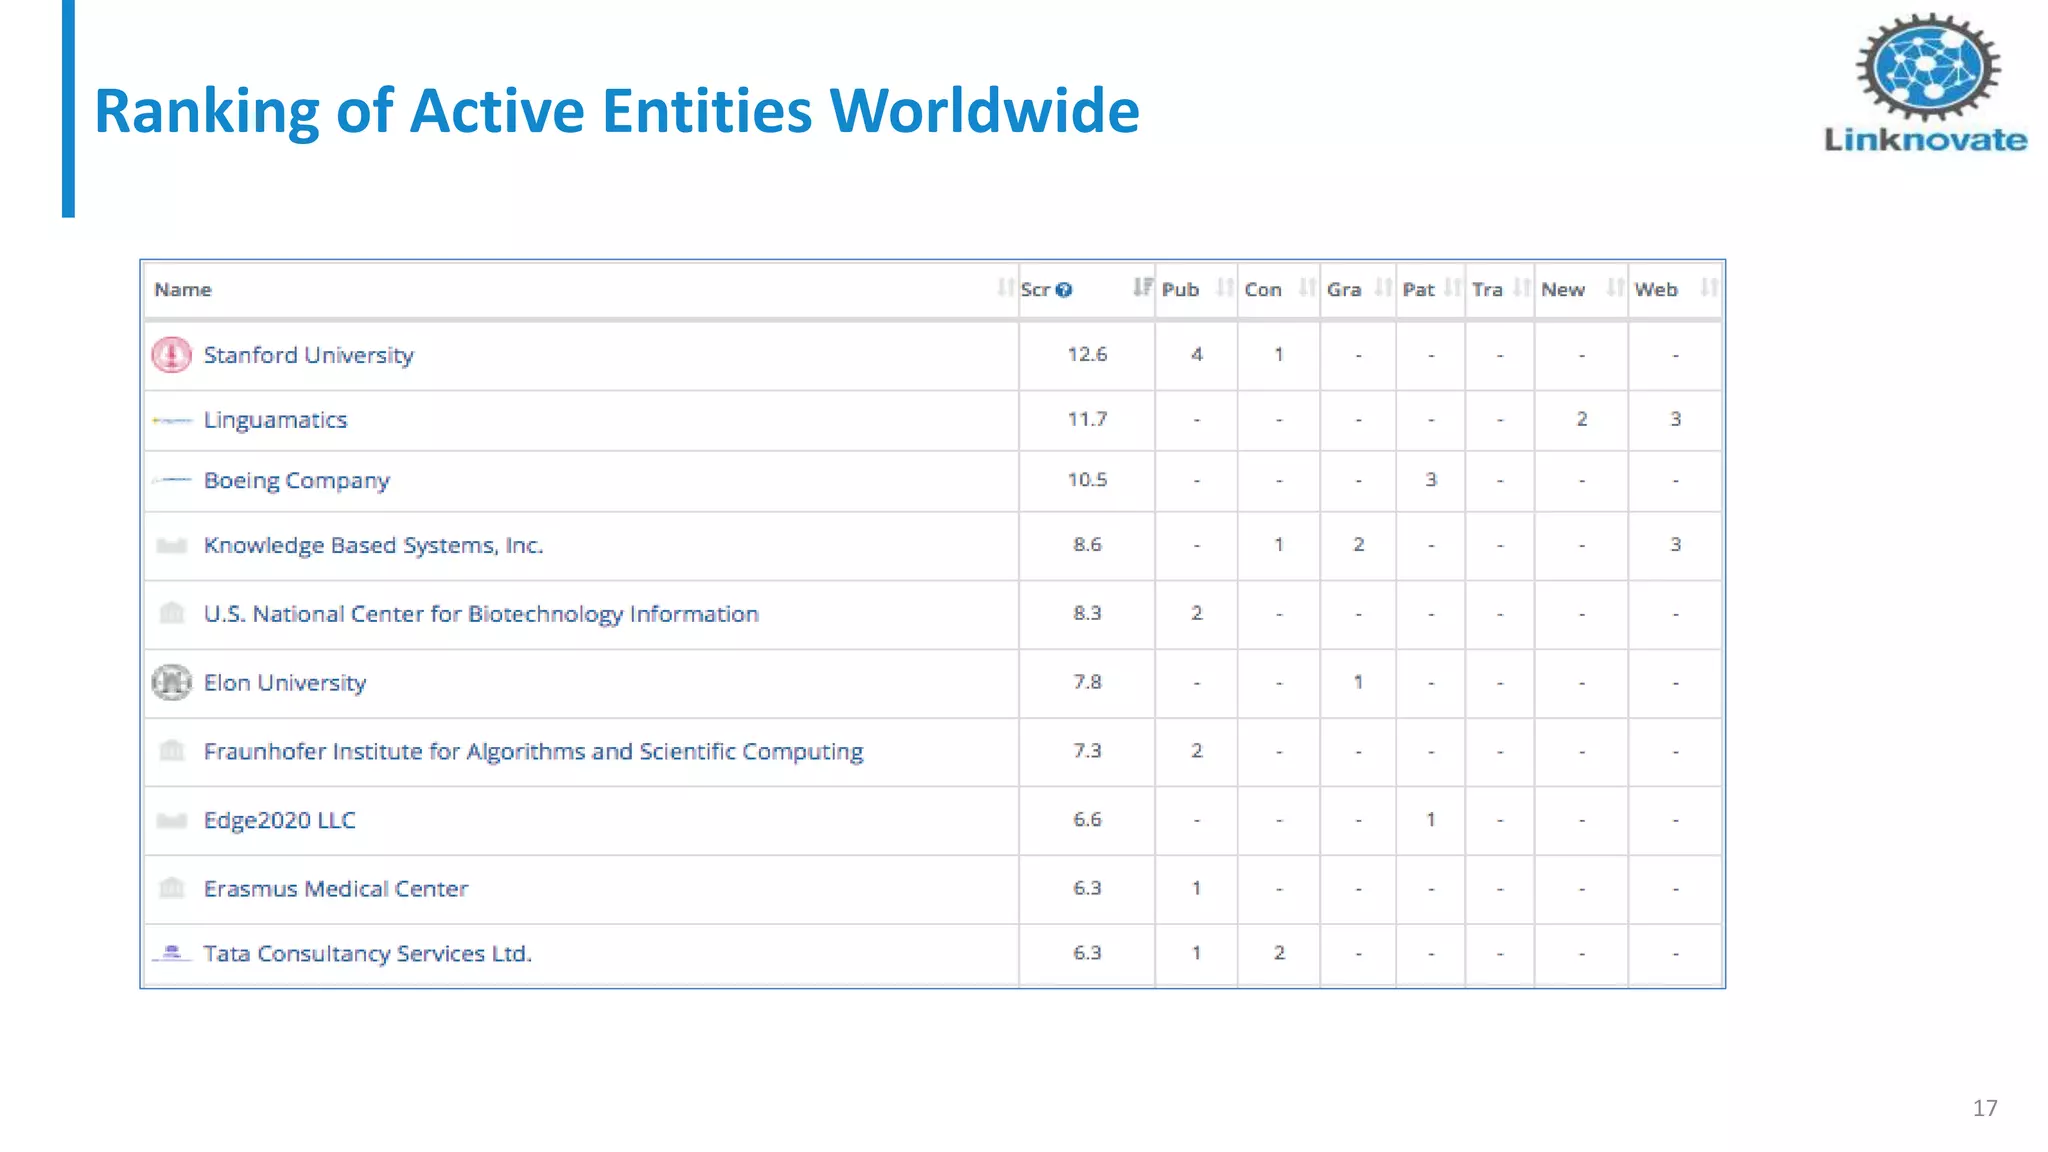Click the Web column header label

coord(1656,289)
